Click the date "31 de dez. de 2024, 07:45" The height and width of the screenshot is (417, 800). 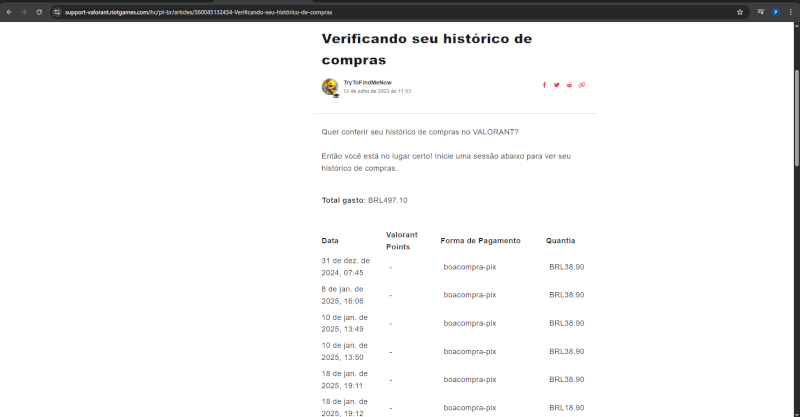coord(345,266)
